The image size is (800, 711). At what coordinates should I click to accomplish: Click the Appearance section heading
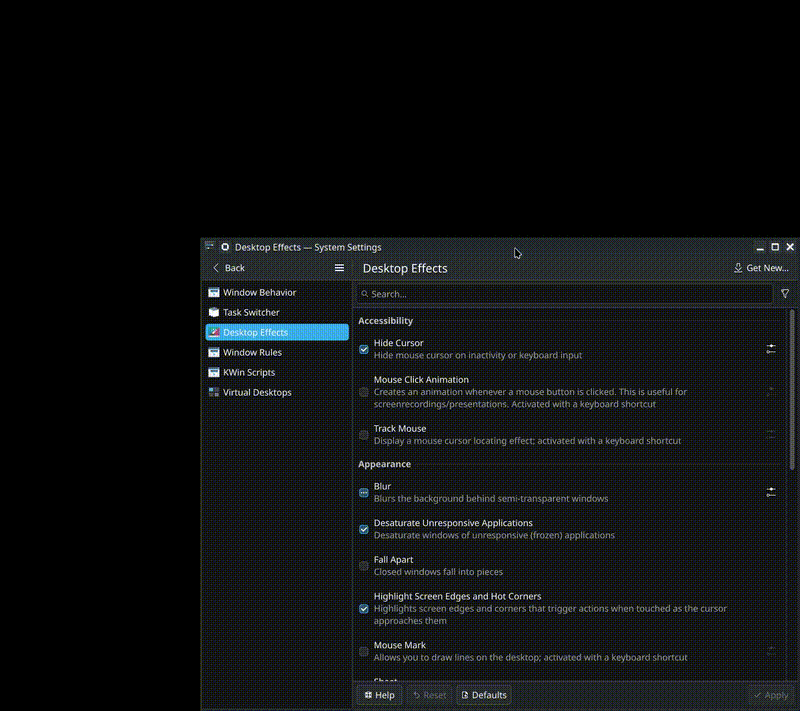(x=384, y=464)
